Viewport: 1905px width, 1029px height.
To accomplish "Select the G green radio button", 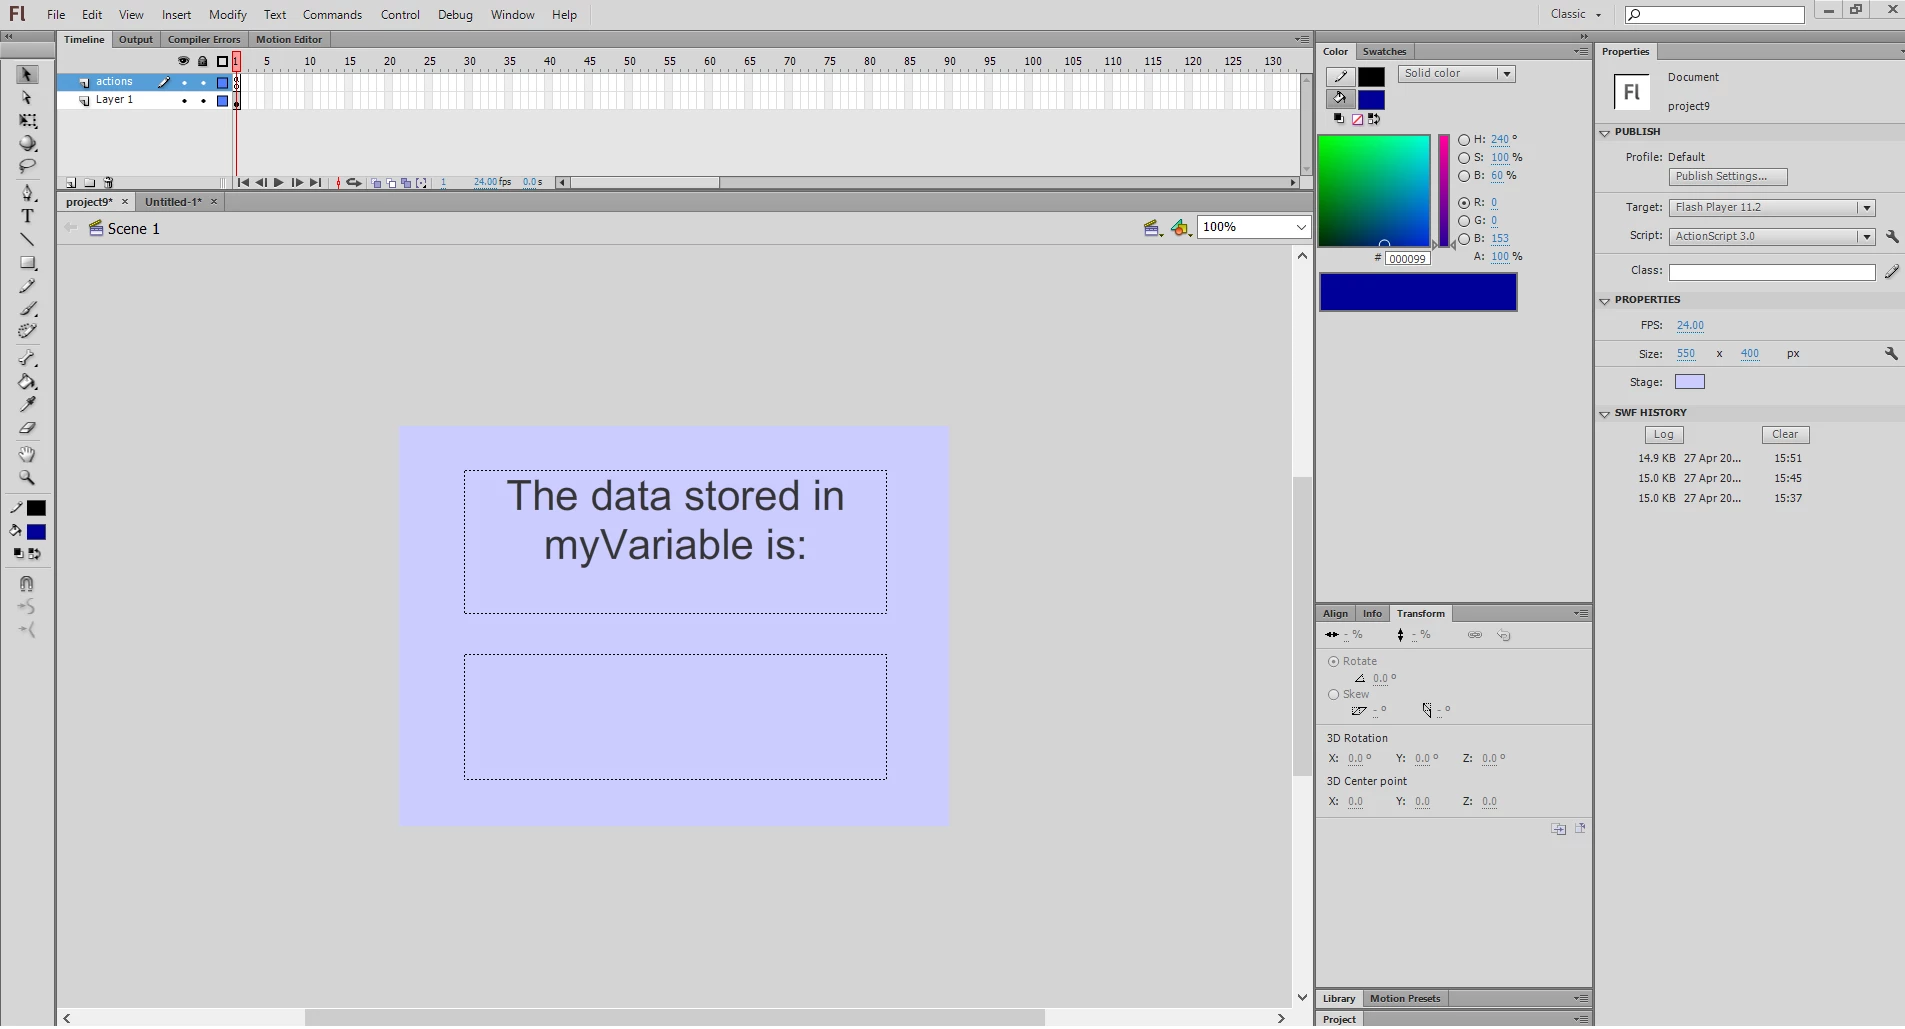I will pos(1464,221).
